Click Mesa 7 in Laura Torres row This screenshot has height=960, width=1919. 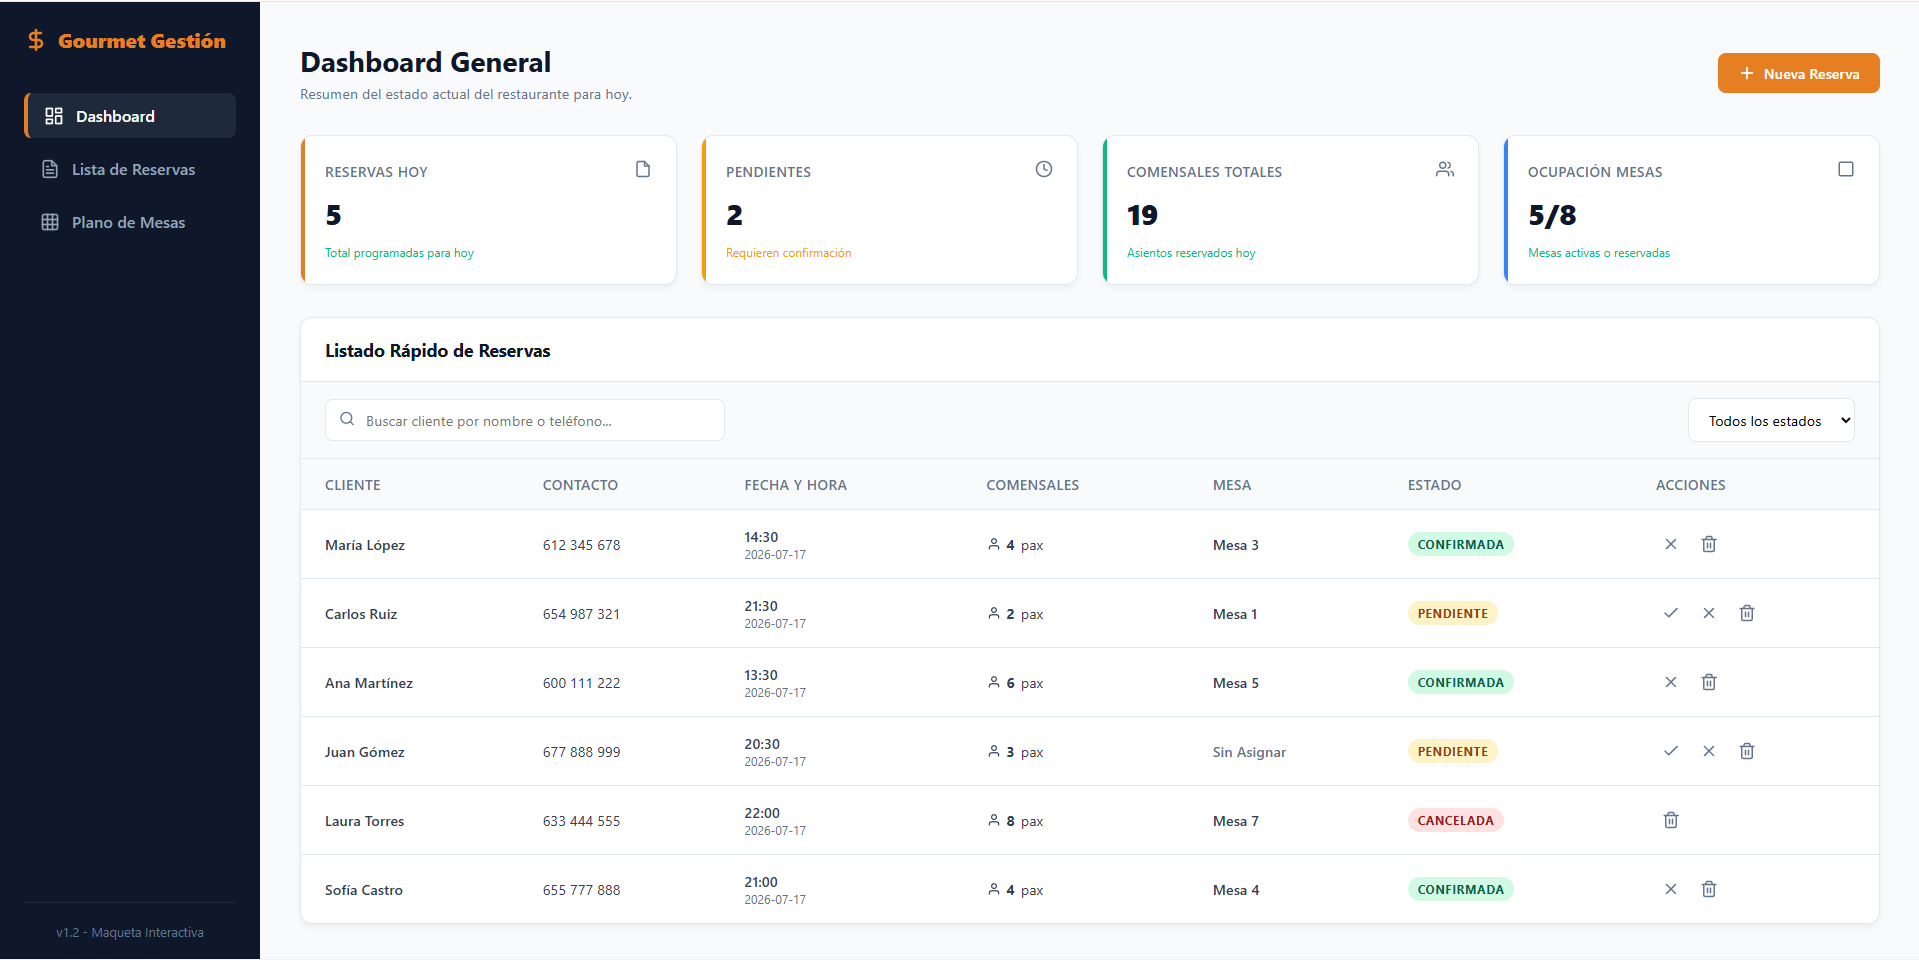point(1235,821)
